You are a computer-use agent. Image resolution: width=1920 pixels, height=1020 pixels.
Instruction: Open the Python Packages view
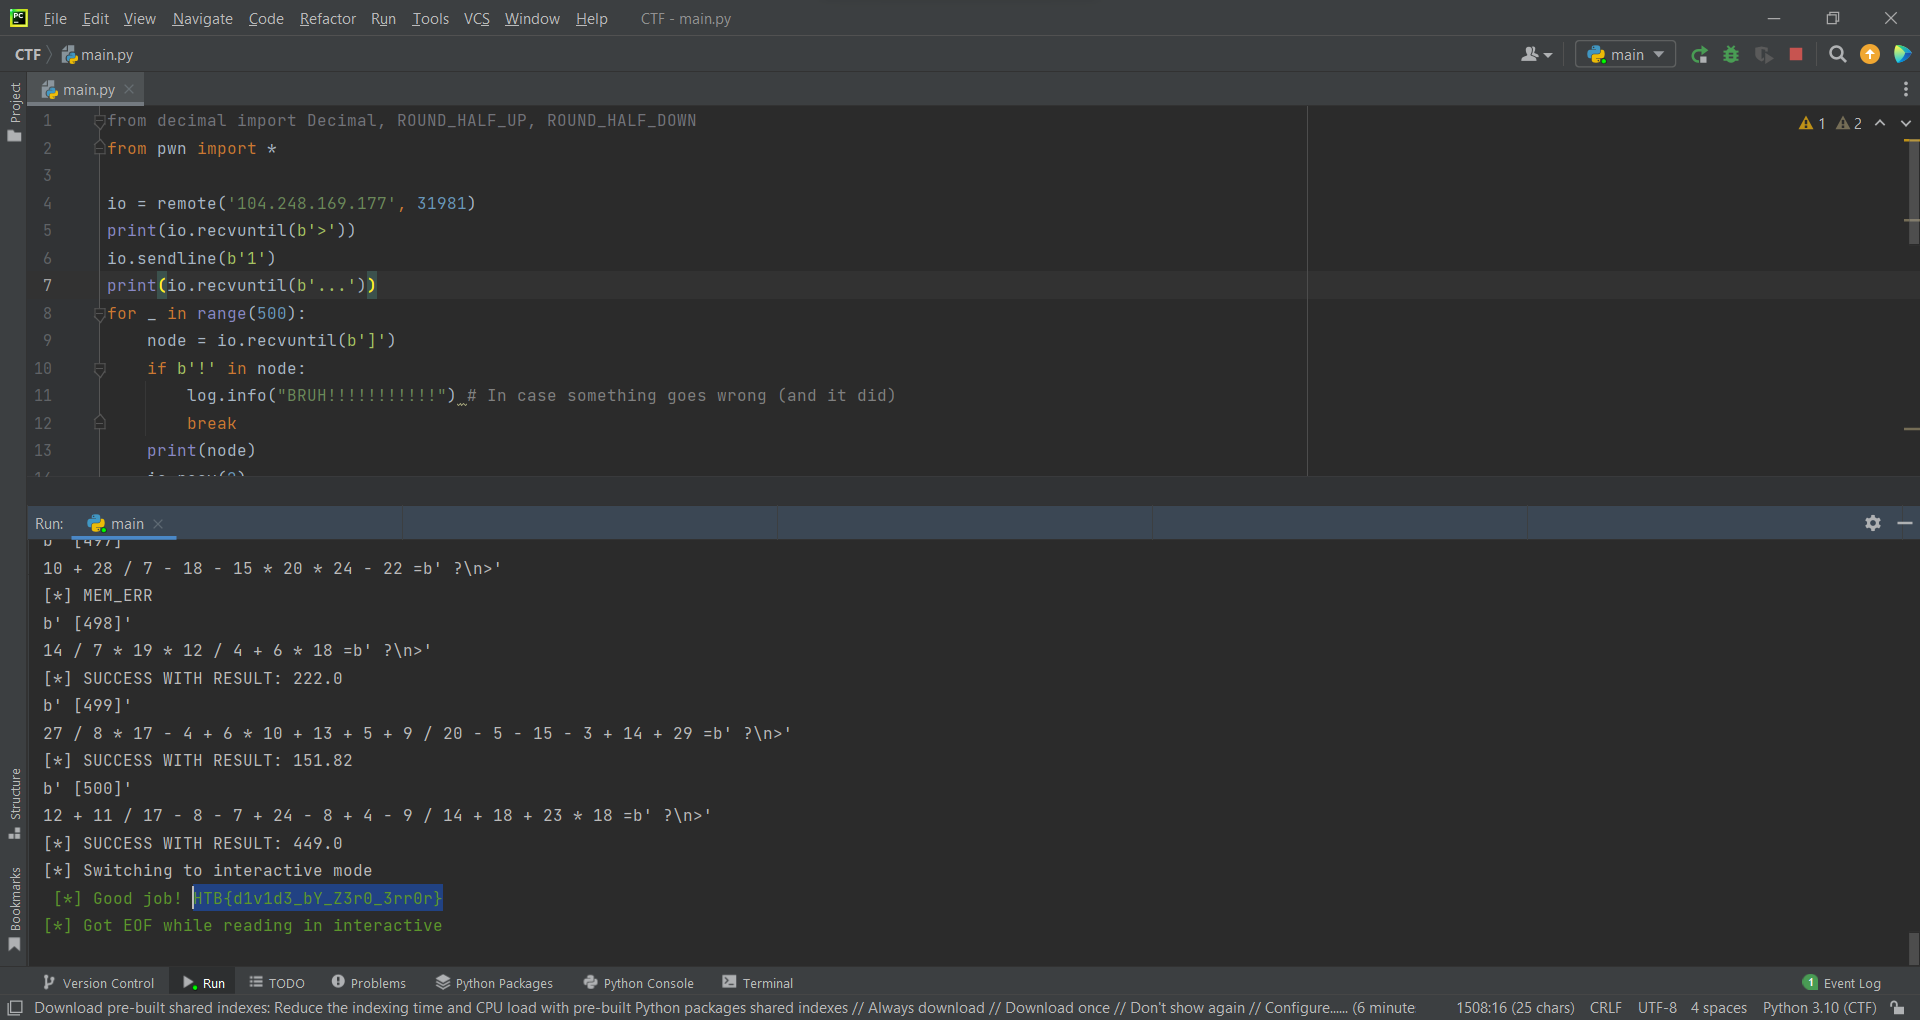tap(494, 982)
